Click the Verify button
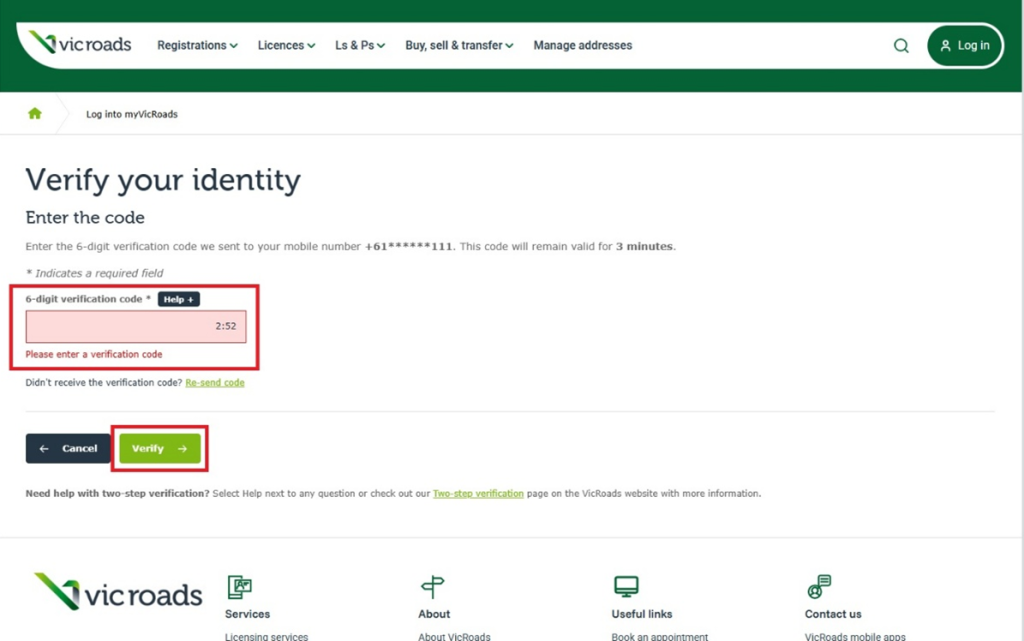 (x=160, y=448)
